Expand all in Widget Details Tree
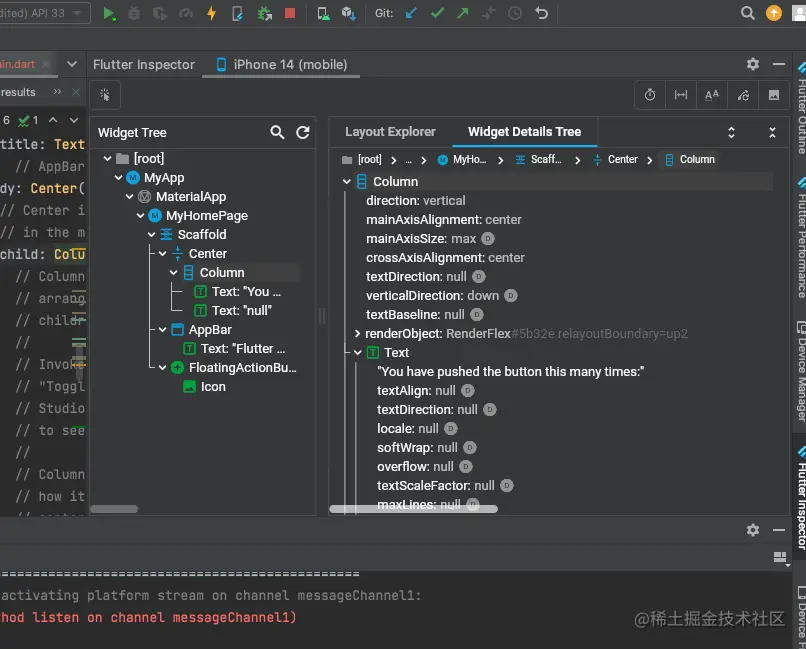 (x=731, y=133)
